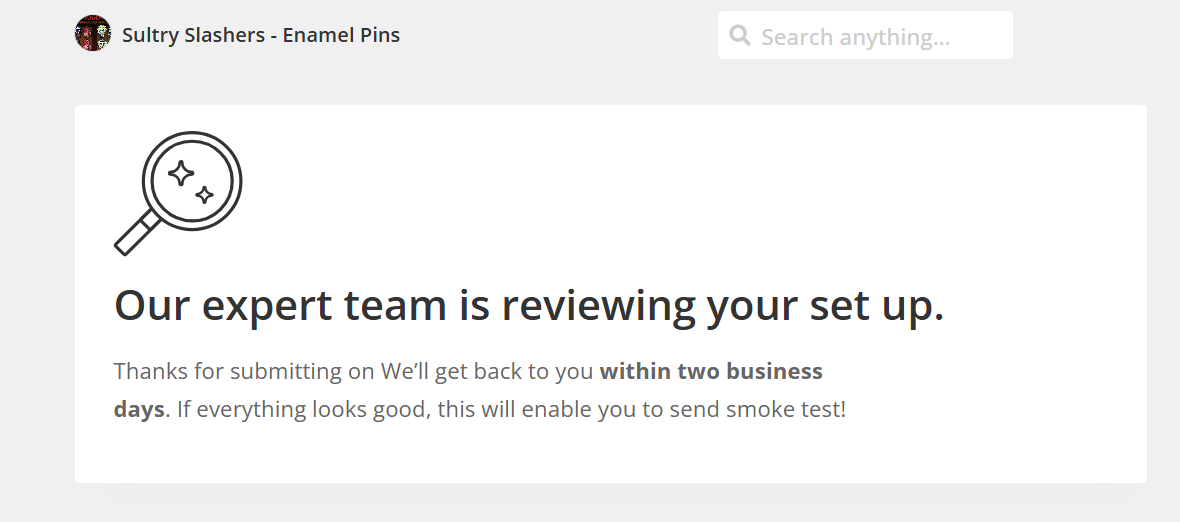Click the search magnifier icon in search bar

tap(740, 36)
